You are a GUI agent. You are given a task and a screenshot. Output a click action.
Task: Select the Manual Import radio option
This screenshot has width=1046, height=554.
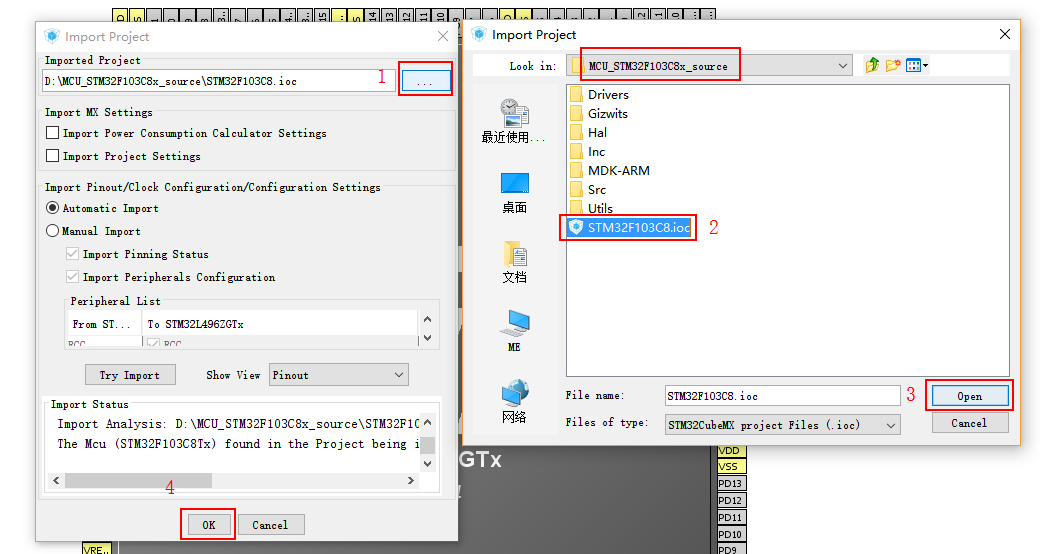53,231
